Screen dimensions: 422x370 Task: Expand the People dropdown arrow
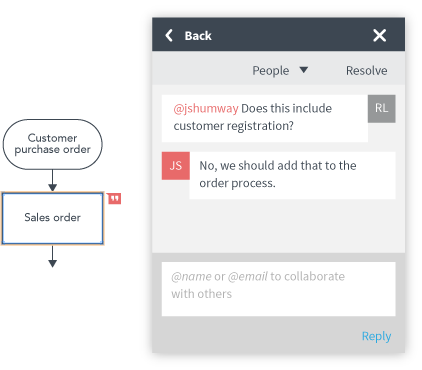point(303,70)
